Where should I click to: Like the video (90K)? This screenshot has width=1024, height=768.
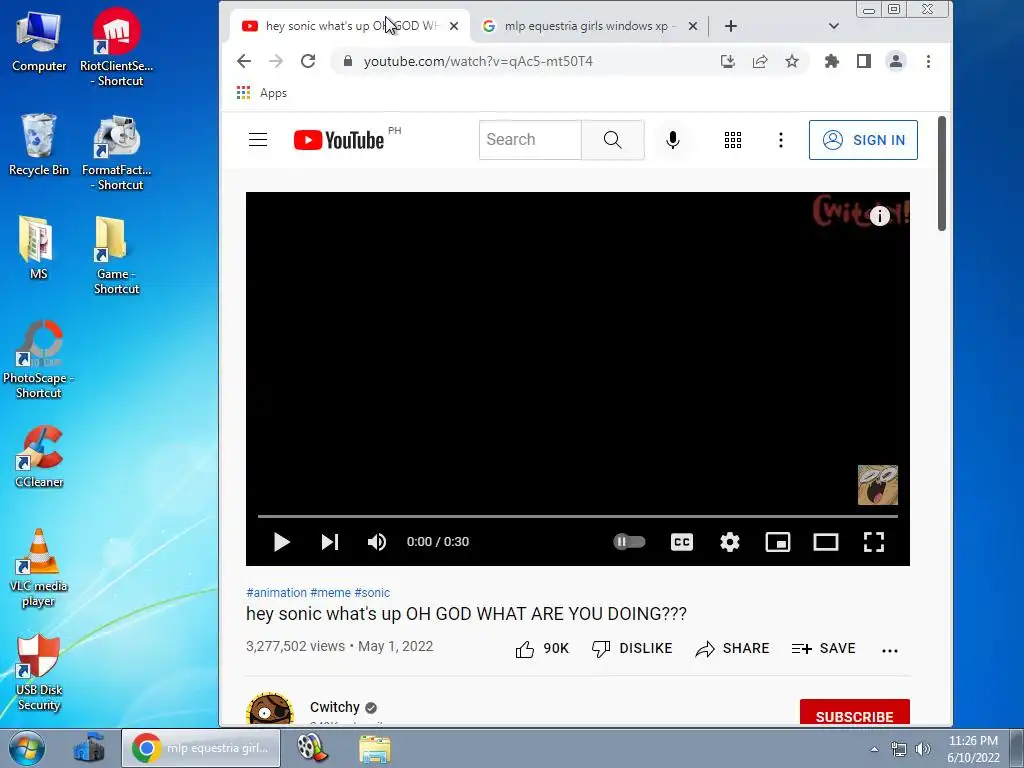tap(542, 648)
